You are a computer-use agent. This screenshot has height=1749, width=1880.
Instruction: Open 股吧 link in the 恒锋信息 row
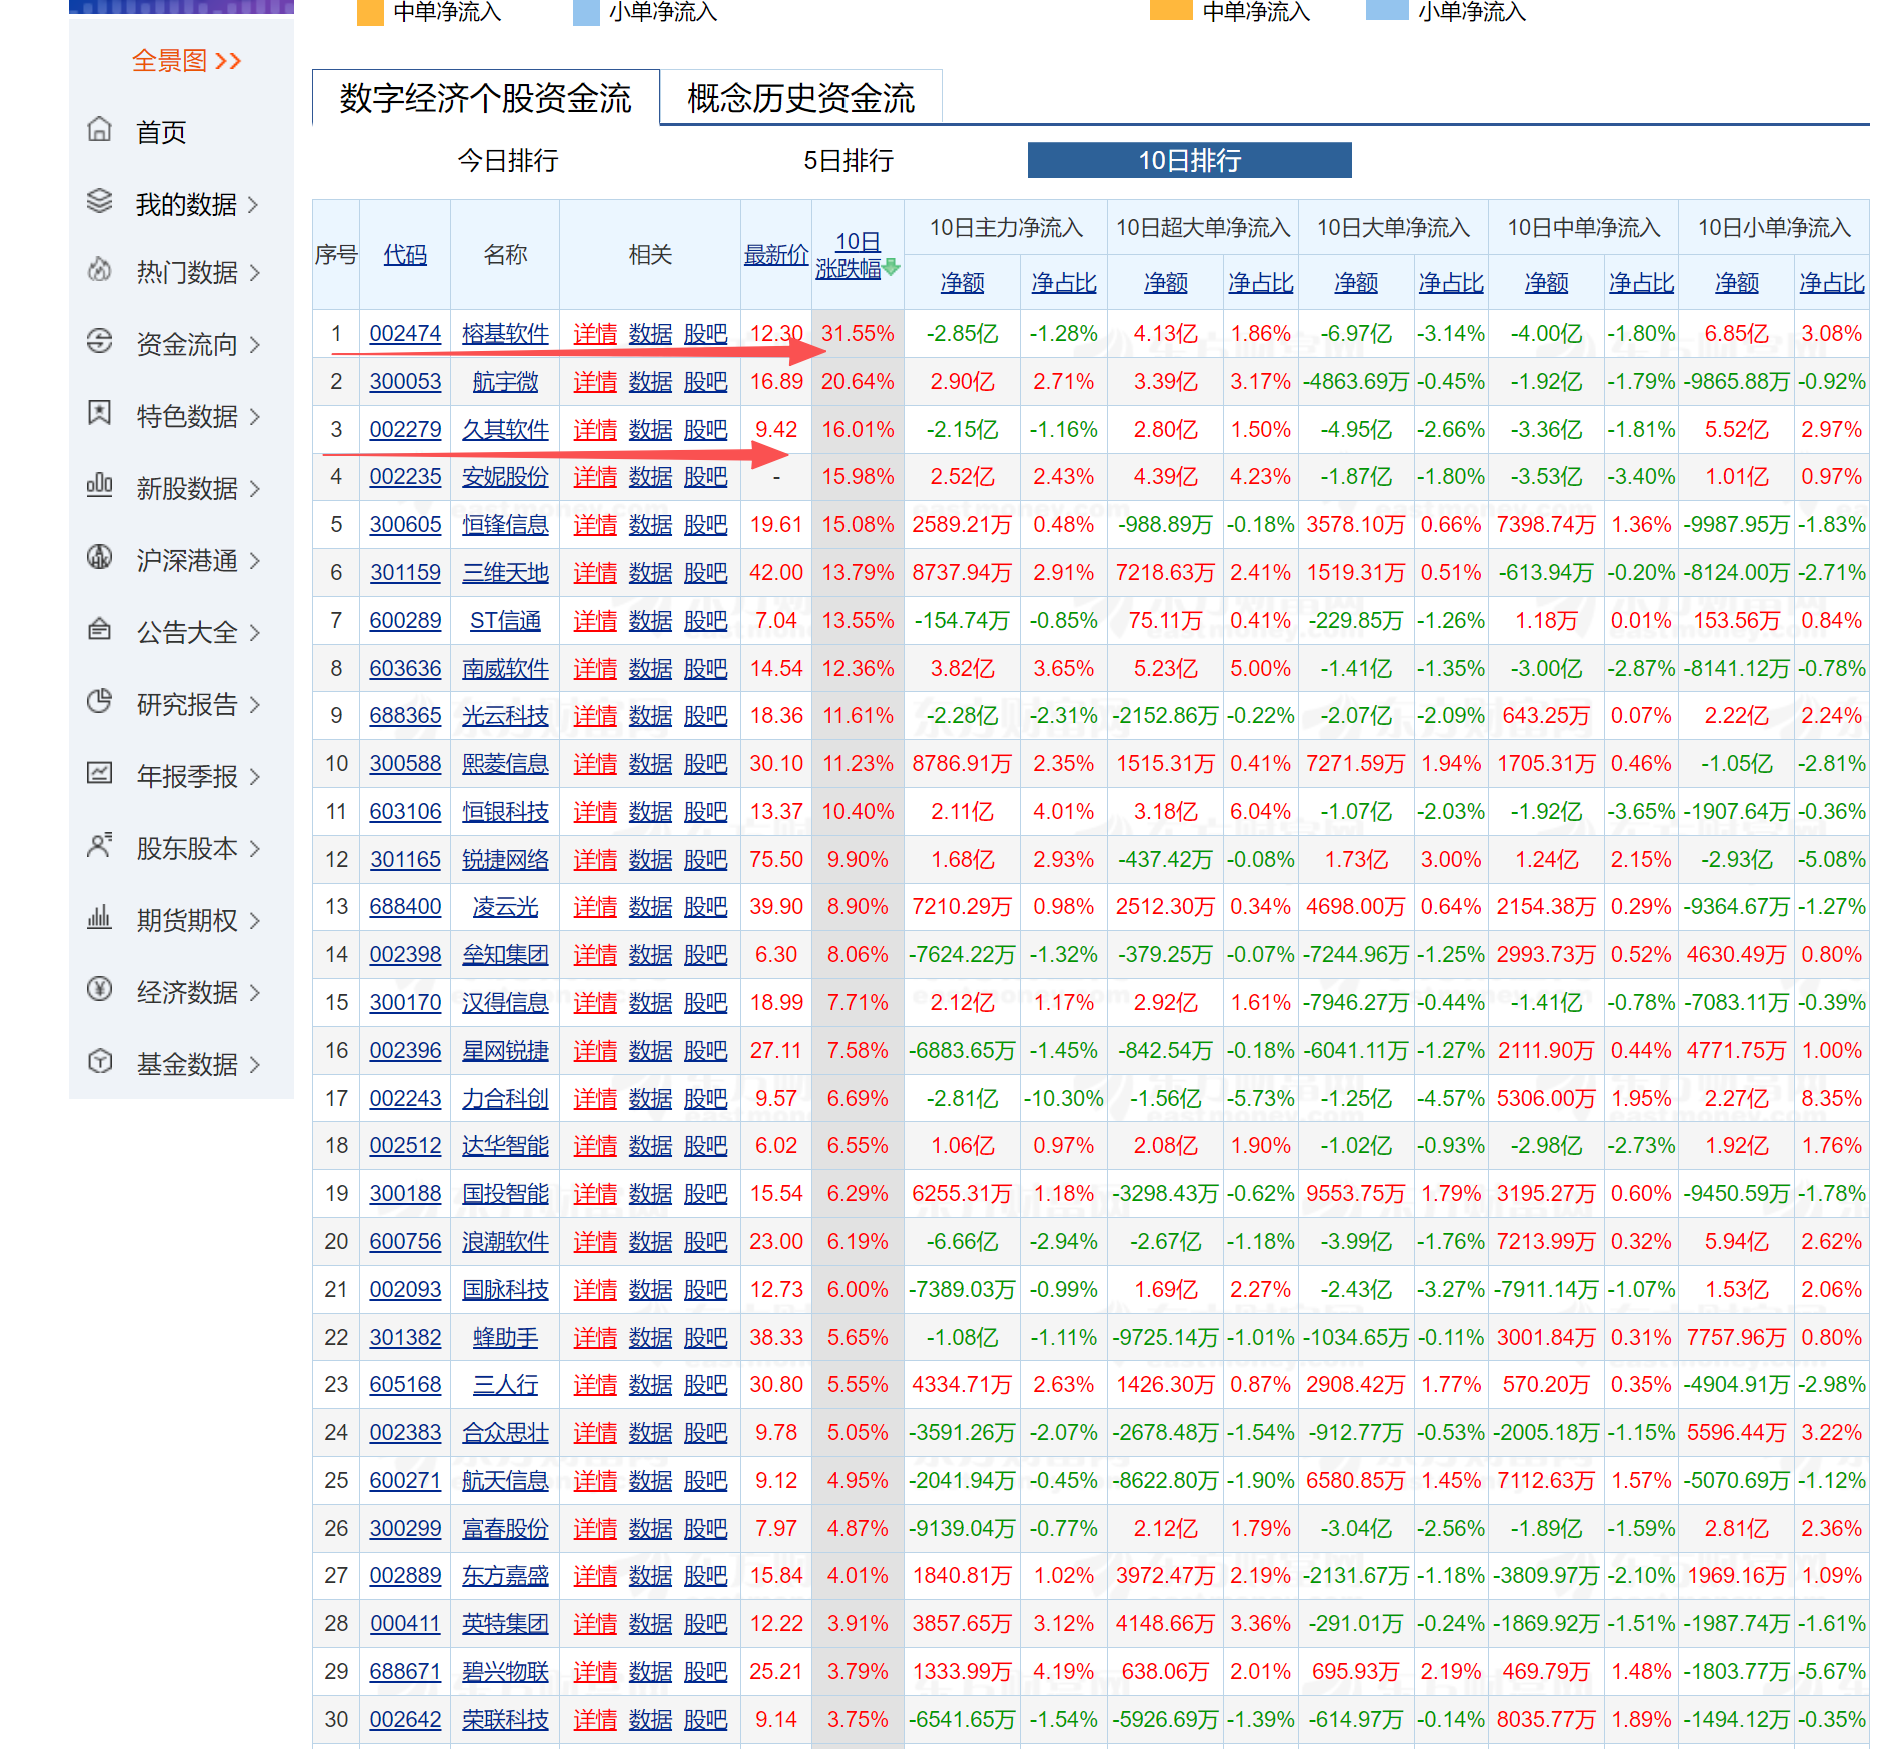pyautogui.click(x=705, y=525)
